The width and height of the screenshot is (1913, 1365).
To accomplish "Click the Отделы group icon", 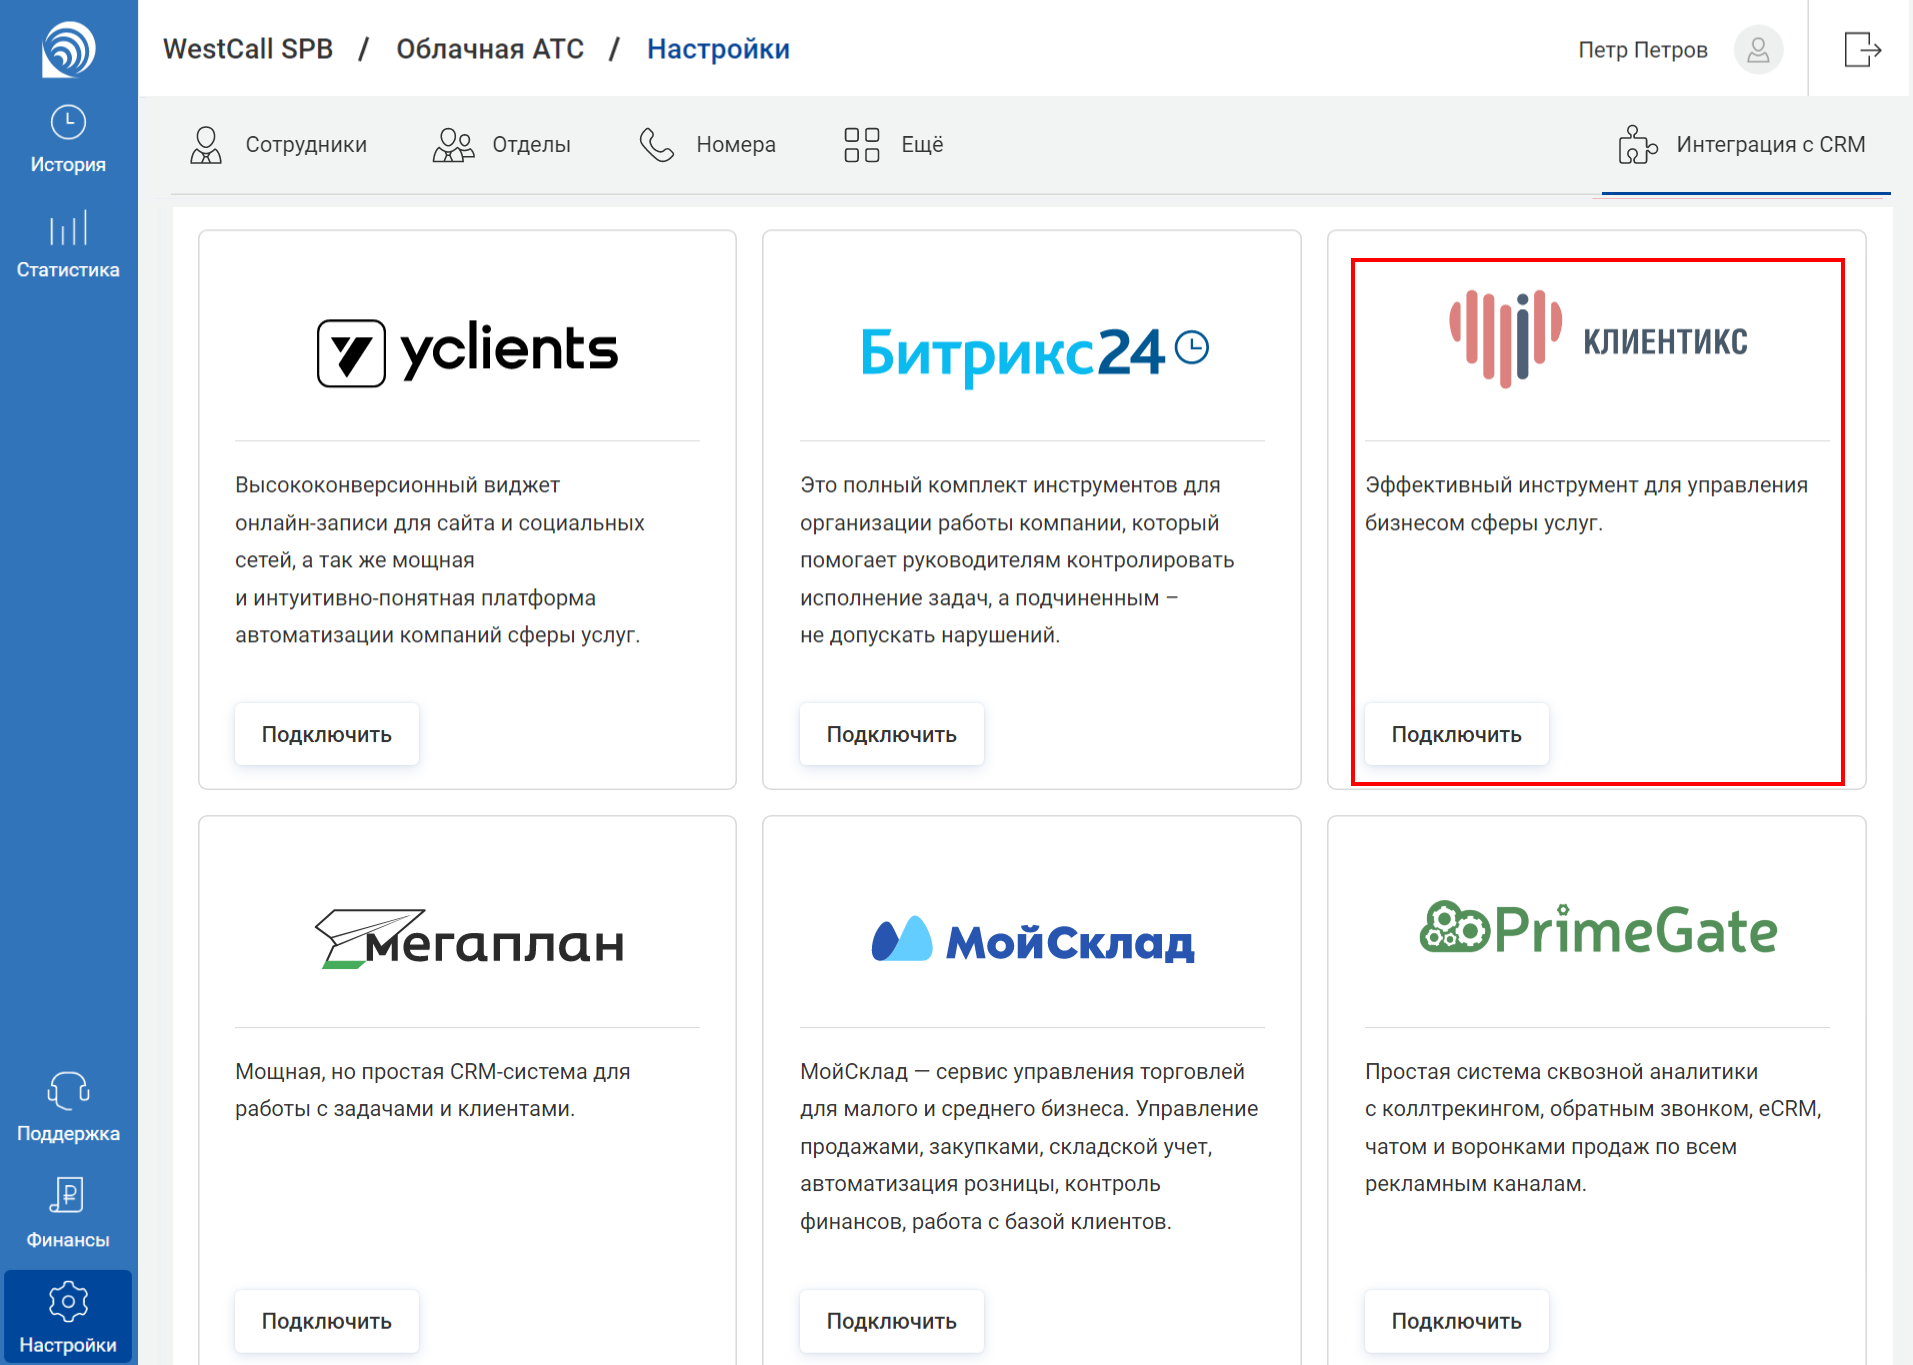I will point(453,145).
